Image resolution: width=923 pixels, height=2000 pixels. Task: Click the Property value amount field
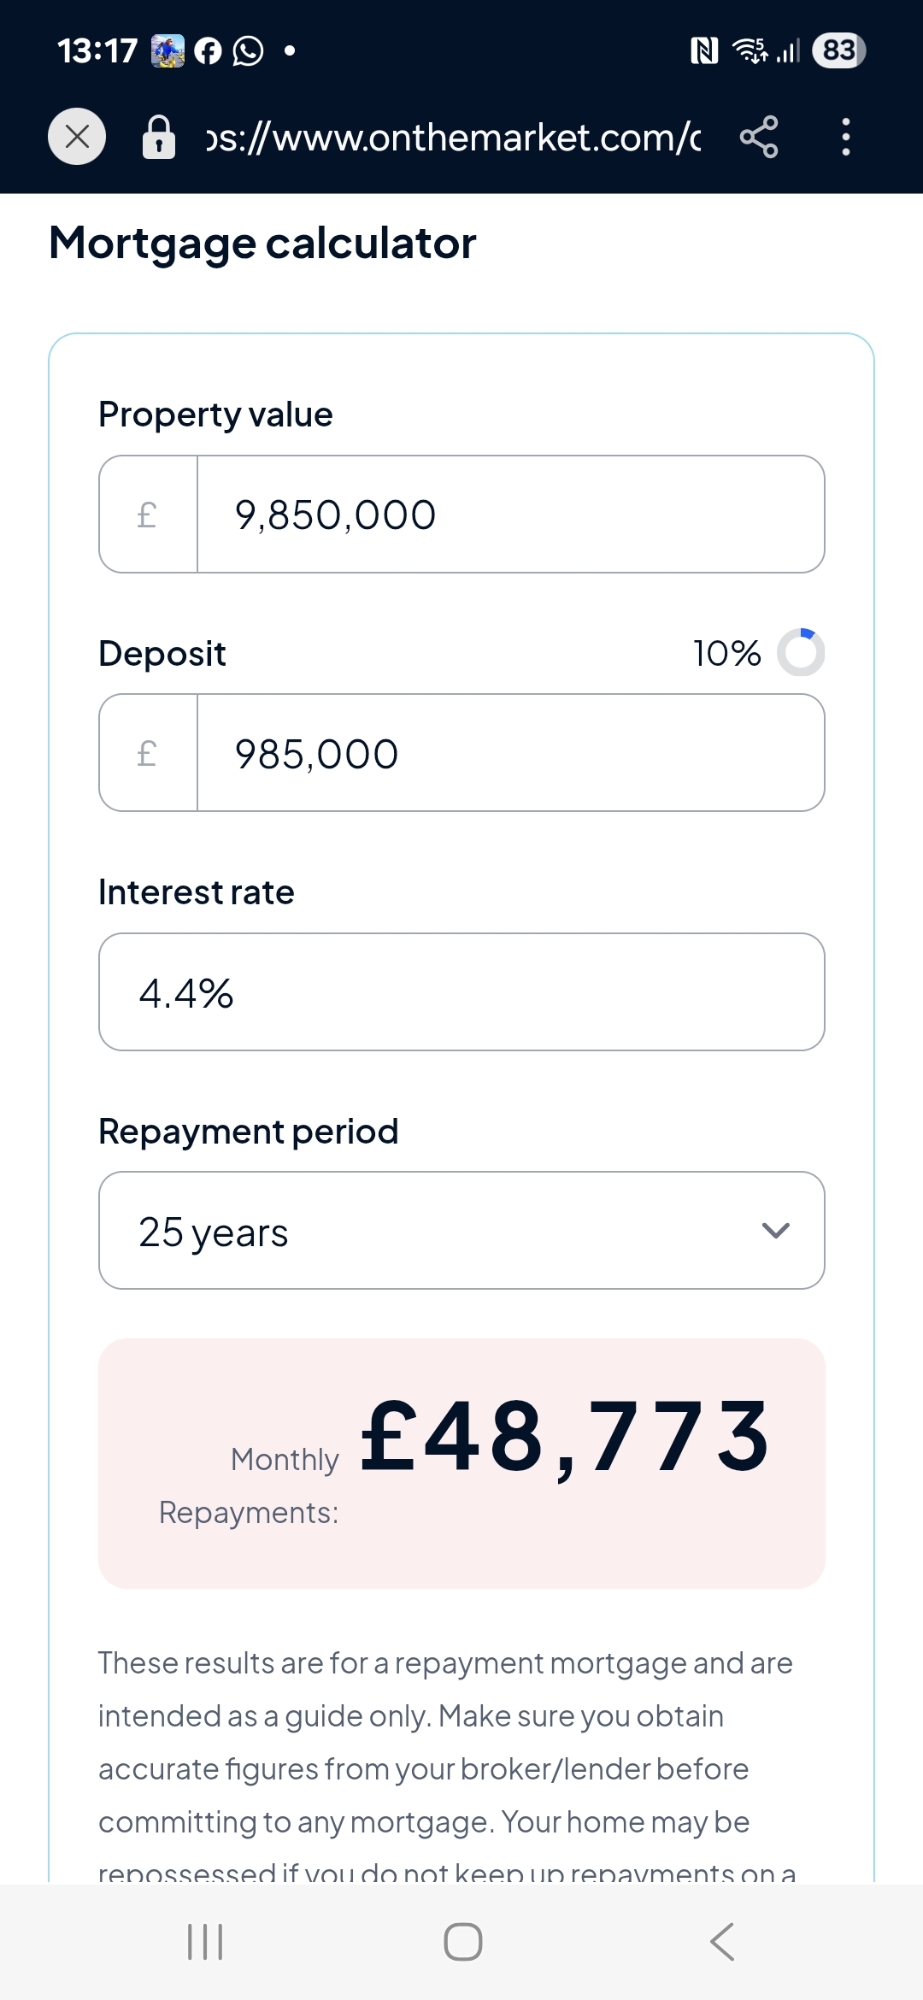coord(510,515)
